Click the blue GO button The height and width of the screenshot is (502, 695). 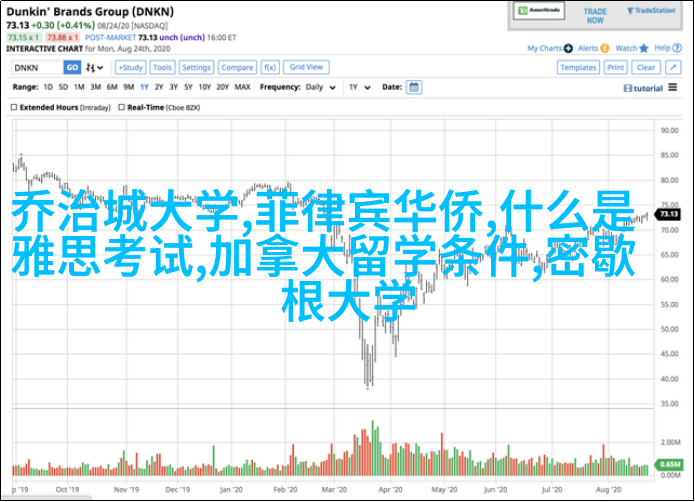pyautogui.click(x=72, y=68)
